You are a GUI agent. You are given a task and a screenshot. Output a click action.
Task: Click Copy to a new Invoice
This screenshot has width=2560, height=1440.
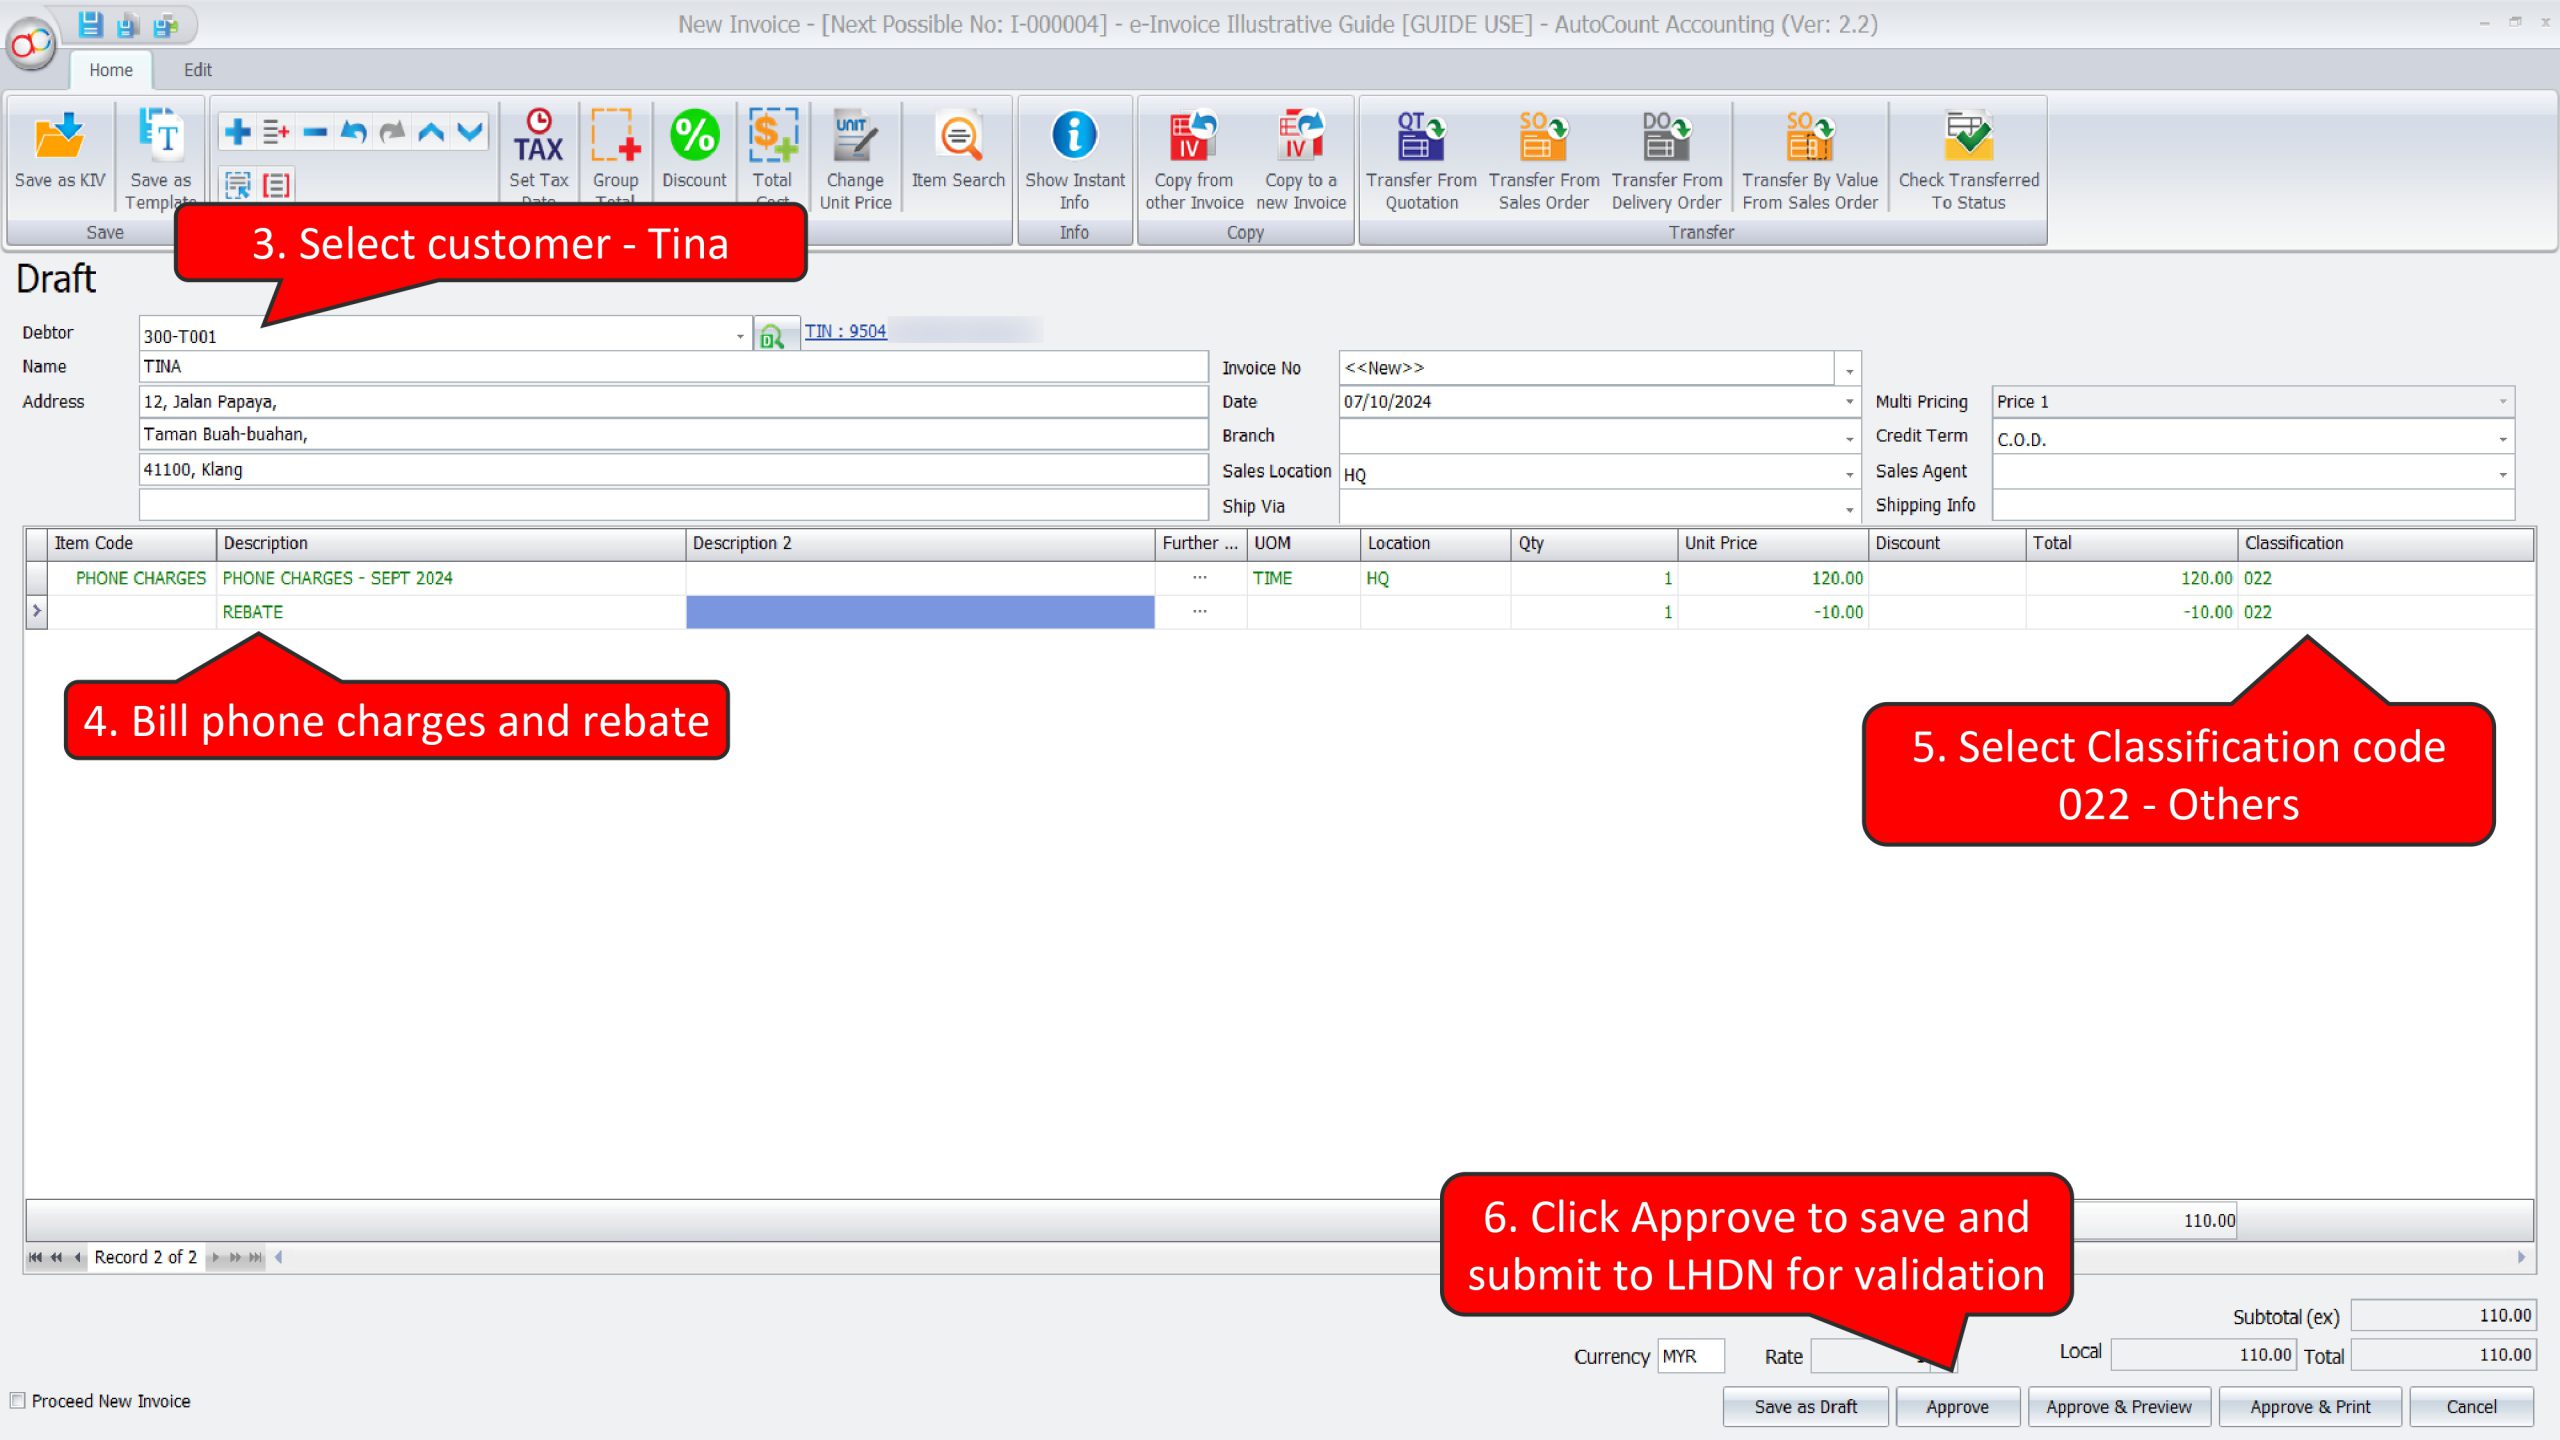click(x=1300, y=158)
